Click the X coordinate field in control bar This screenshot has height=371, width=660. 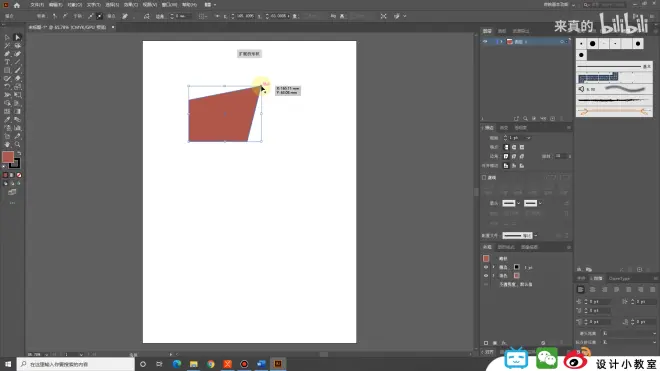[x=245, y=16]
